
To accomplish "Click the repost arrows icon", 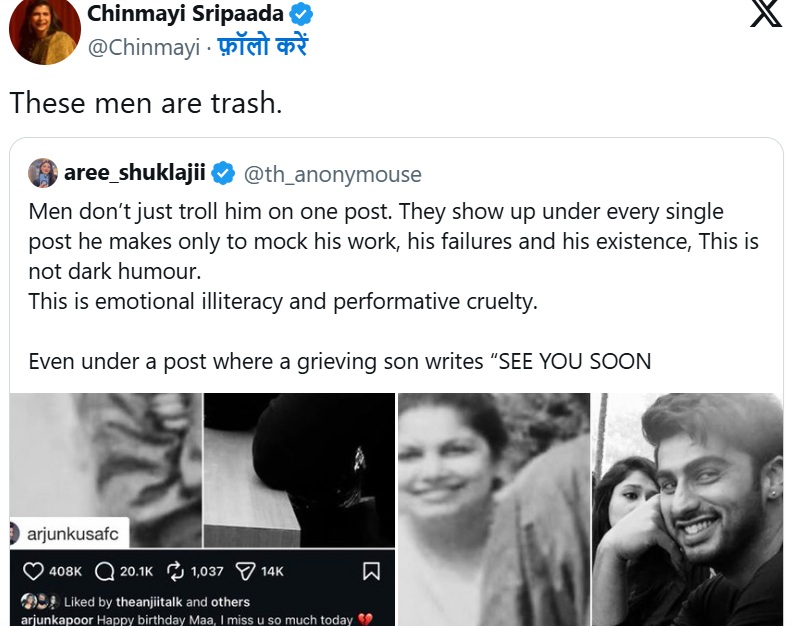I will click(177, 571).
